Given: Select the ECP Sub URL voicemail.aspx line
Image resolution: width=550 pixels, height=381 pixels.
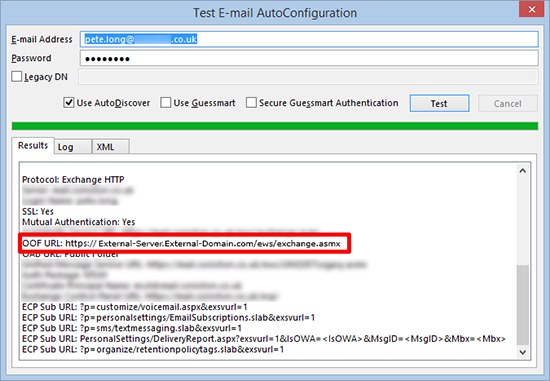Looking at the screenshot, I should 135,307.
